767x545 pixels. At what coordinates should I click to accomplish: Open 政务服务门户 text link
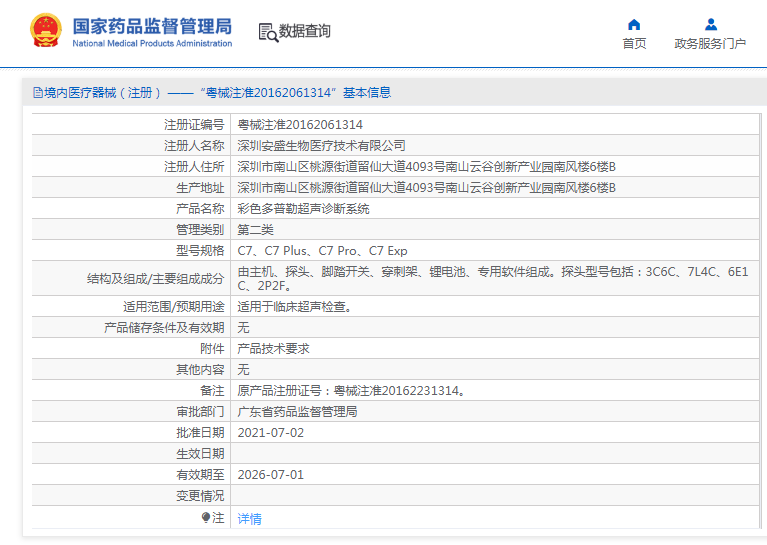coord(710,44)
